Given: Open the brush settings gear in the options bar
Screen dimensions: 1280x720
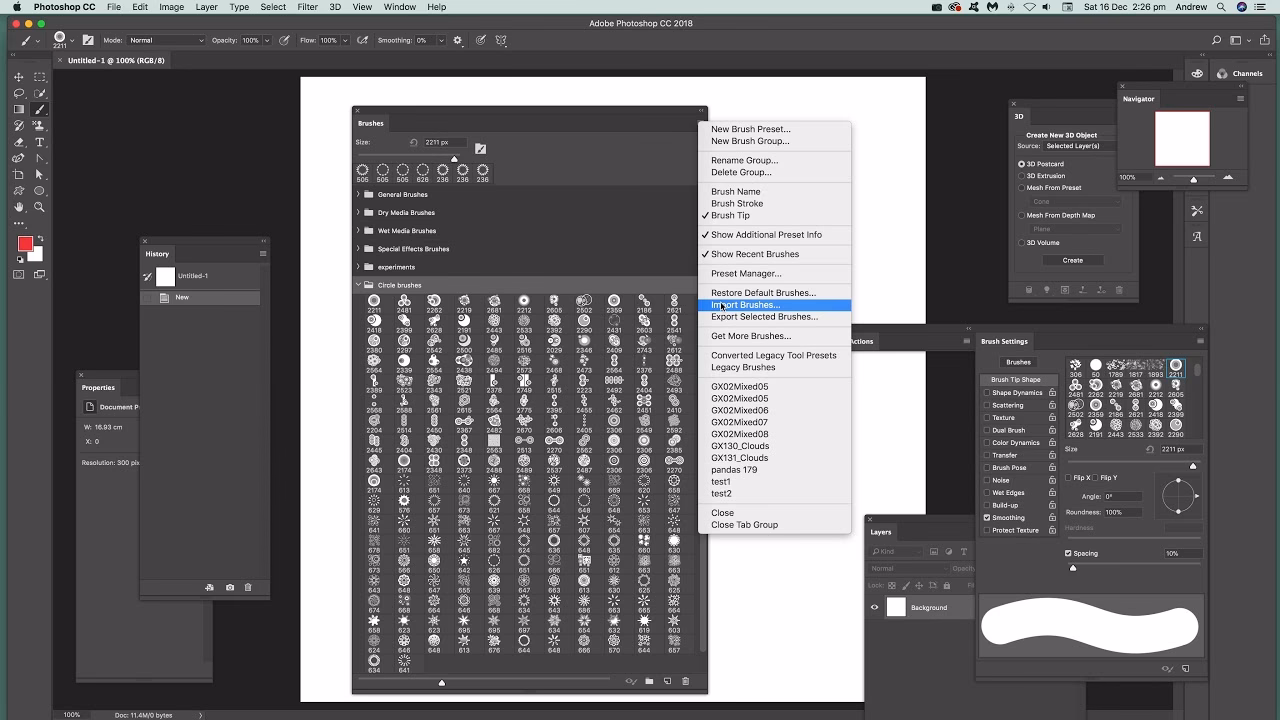Looking at the screenshot, I should coord(457,40).
